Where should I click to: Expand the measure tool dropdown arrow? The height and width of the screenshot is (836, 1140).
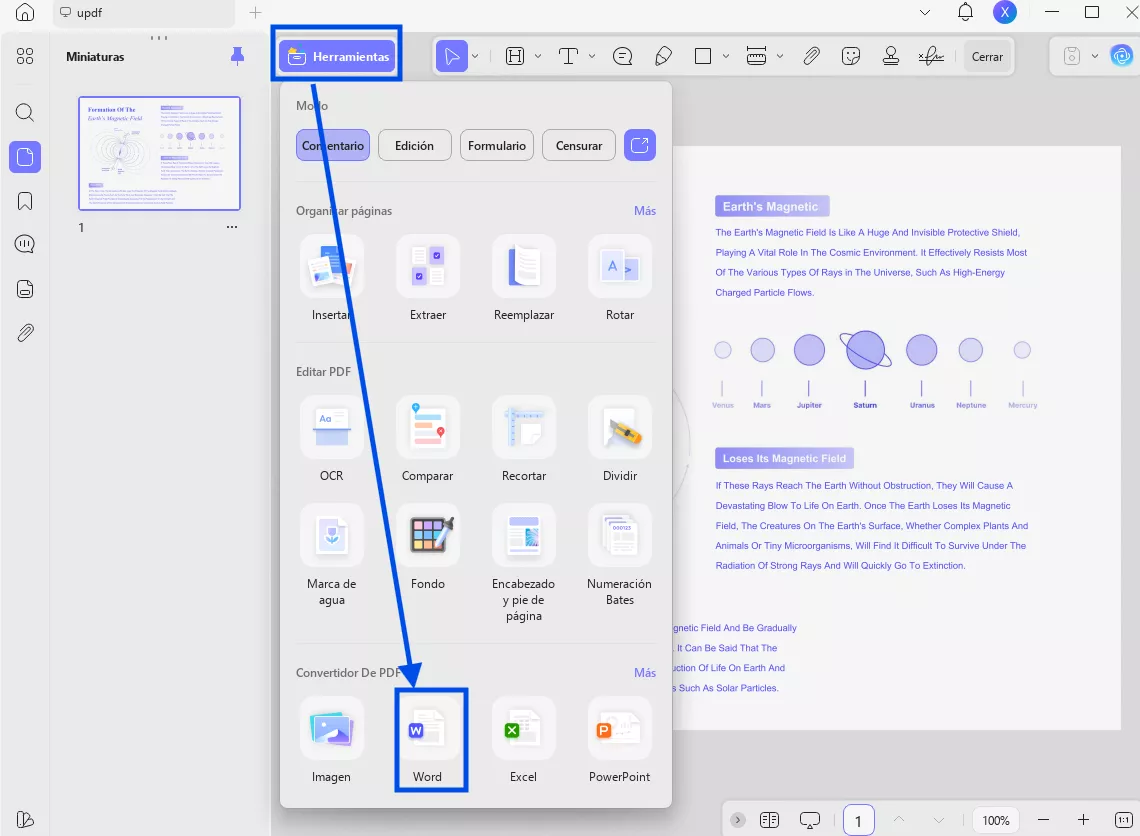(779, 56)
